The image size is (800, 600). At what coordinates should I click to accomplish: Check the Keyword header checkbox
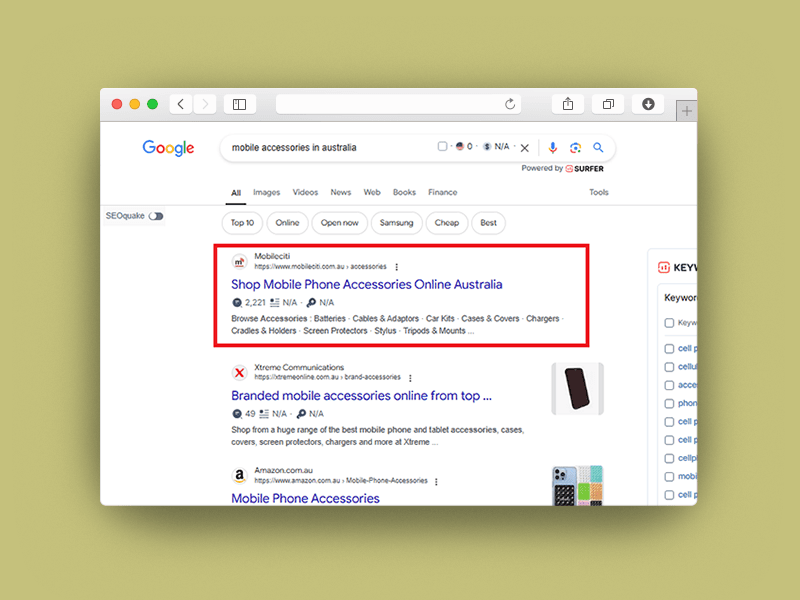tap(669, 323)
